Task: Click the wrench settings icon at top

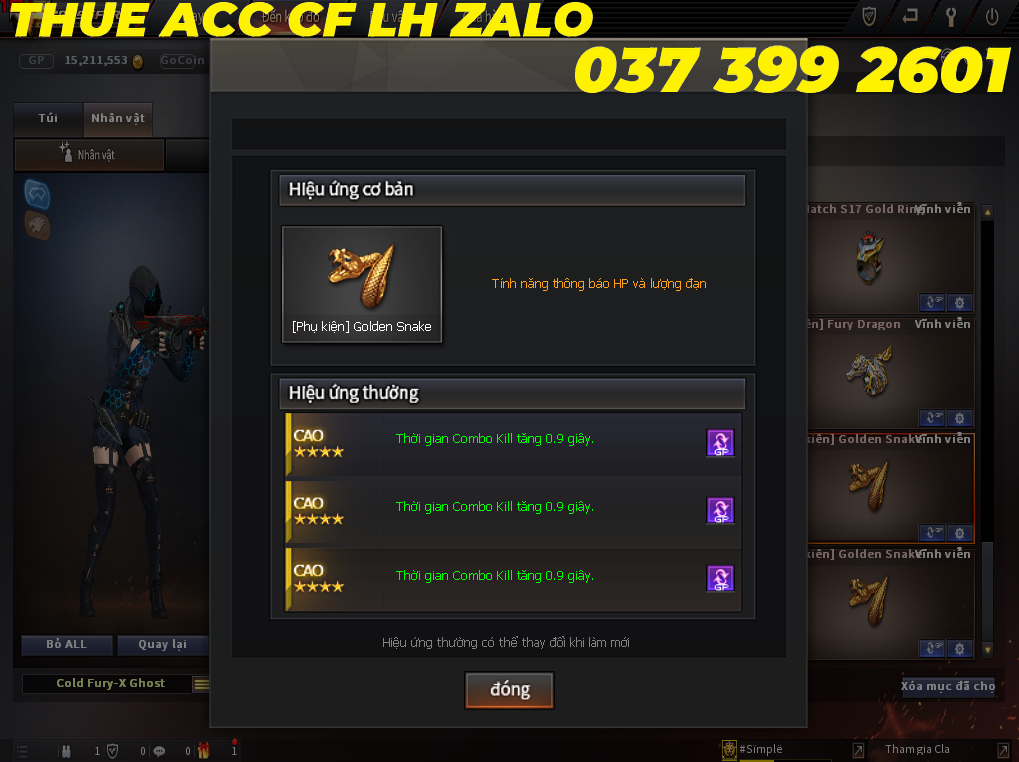Action: (x=951, y=16)
